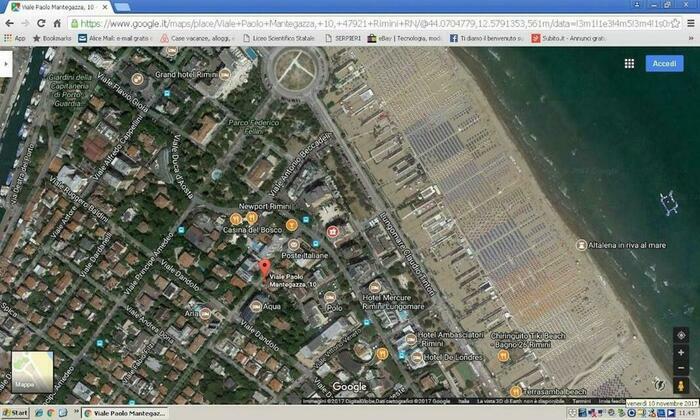Launch Chrome from quick launch
This screenshot has height=420, width=700.
click(50, 413)
